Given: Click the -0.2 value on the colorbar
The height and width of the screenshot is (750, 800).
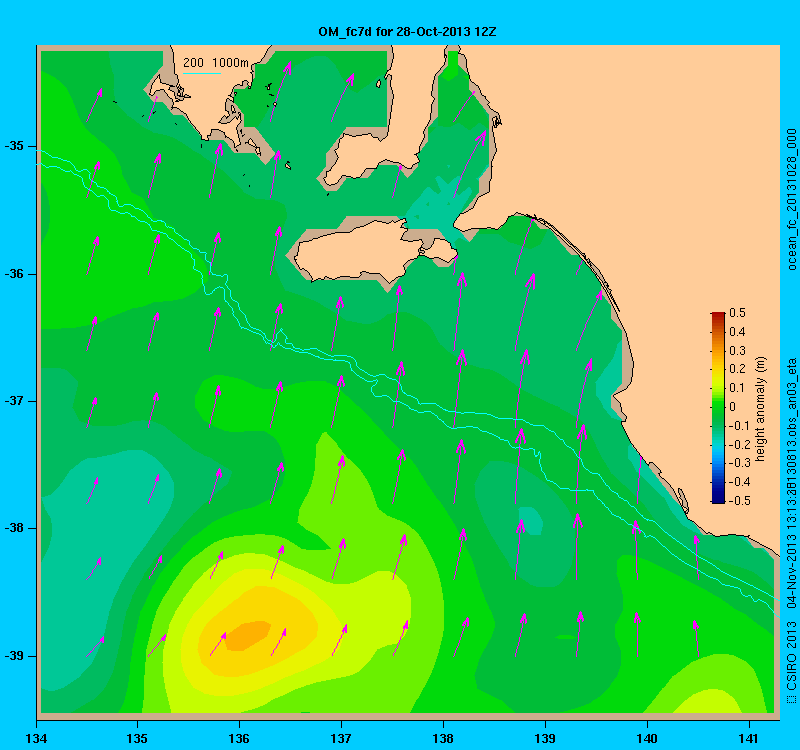Looking at the screenshot, I should point(739,444).
